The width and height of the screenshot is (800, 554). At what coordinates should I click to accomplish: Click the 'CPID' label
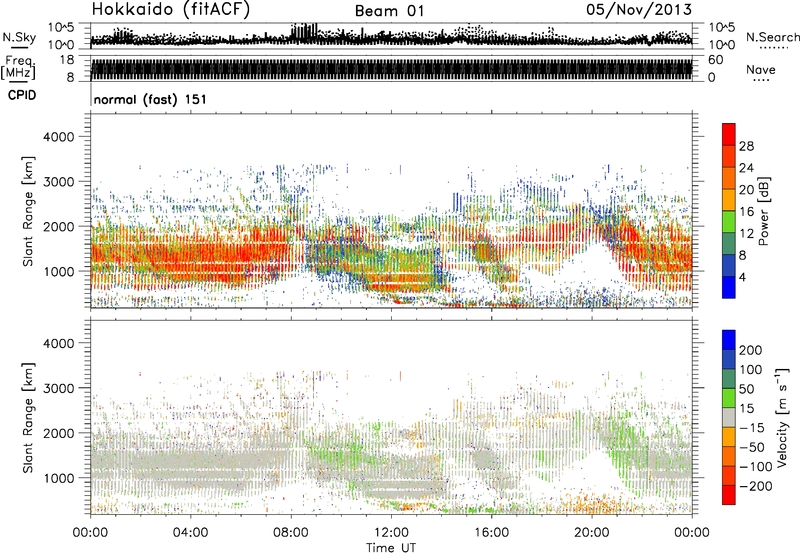pos(22,95)
